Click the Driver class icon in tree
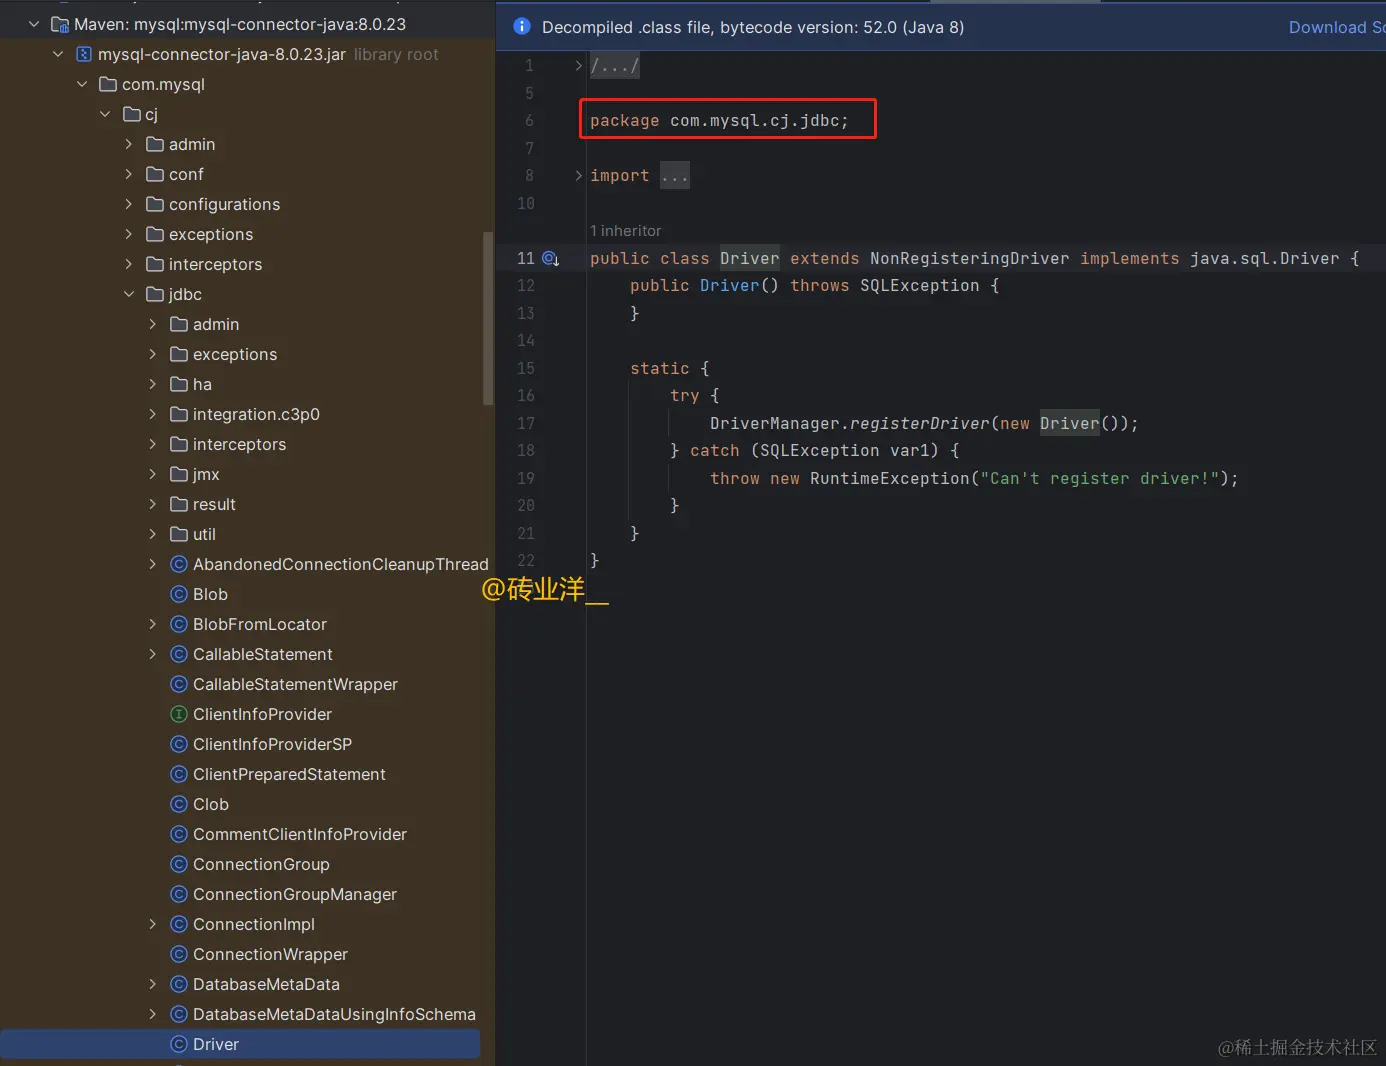 [179, 1044]
